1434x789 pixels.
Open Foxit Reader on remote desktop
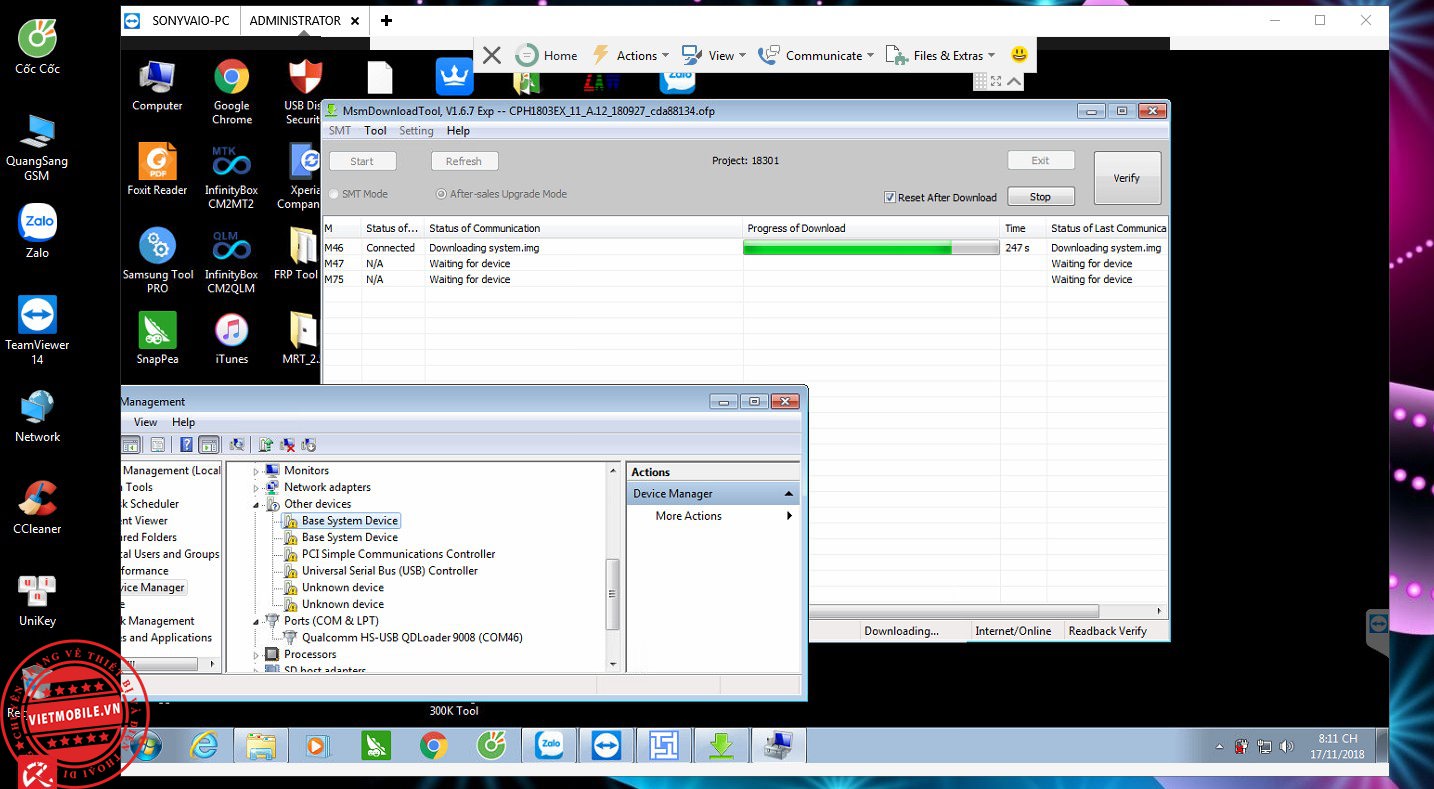click(157, 169)
